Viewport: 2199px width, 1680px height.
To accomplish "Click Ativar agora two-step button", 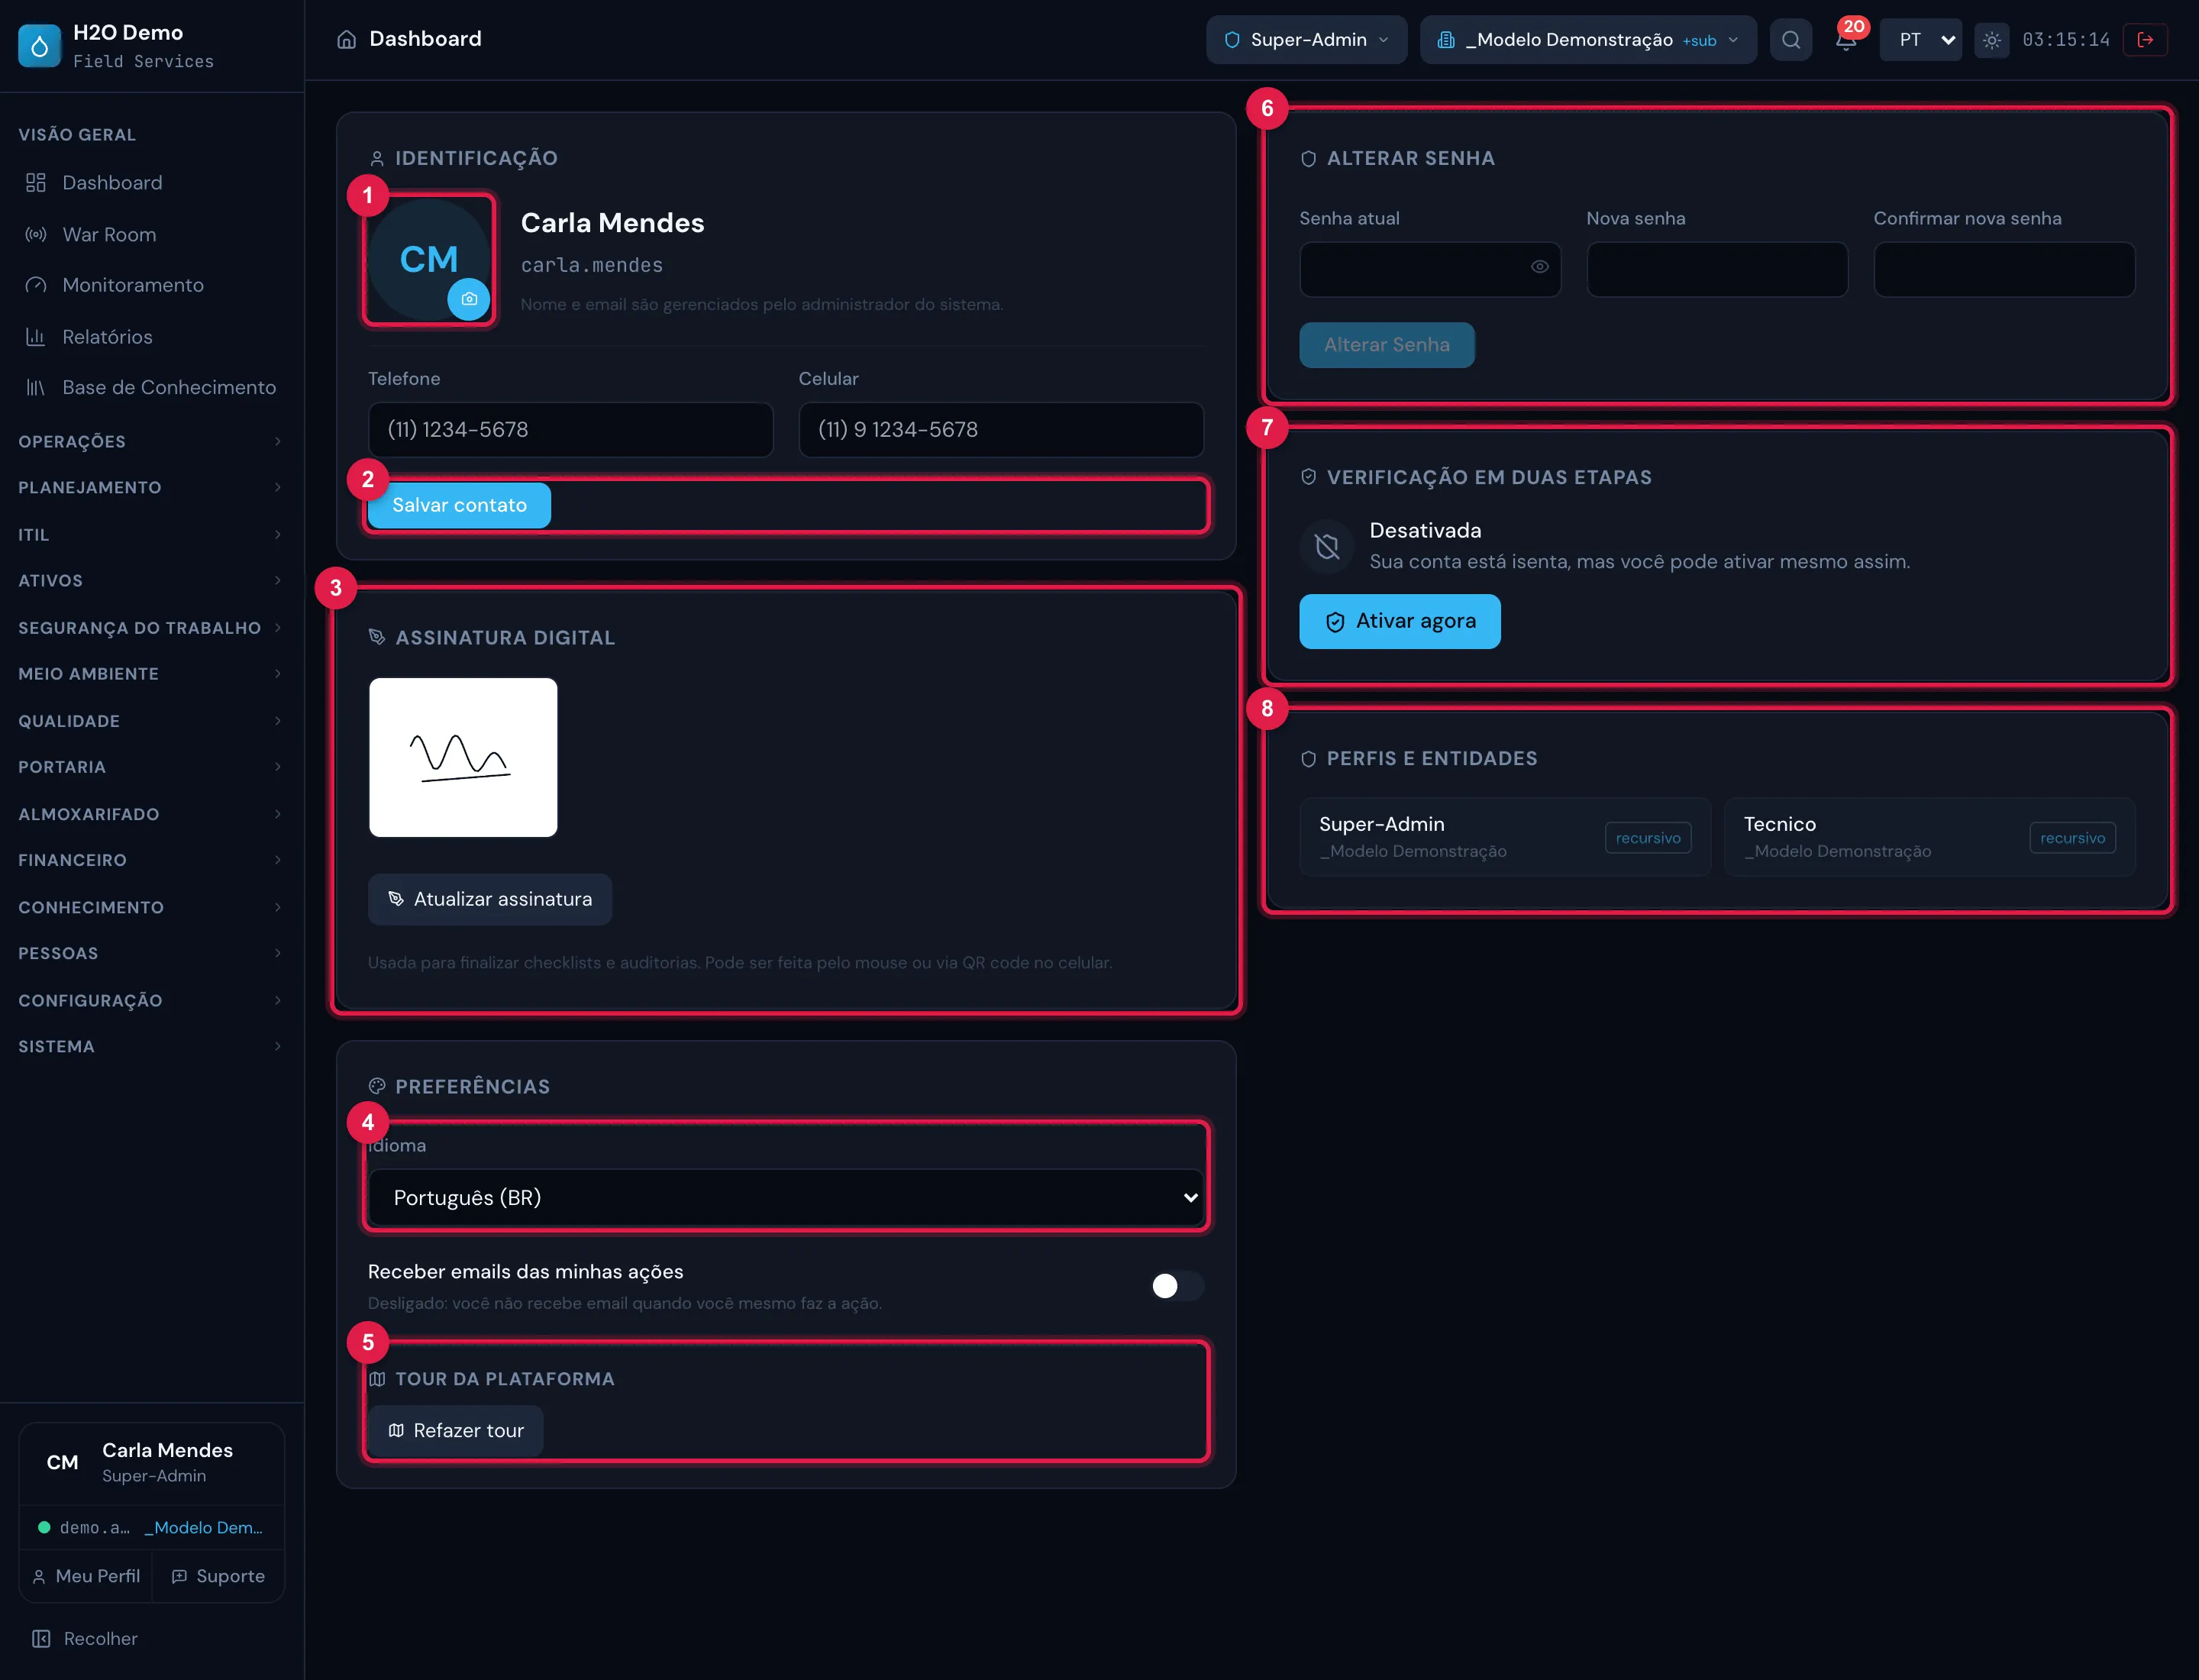I will click(1400, 622).
